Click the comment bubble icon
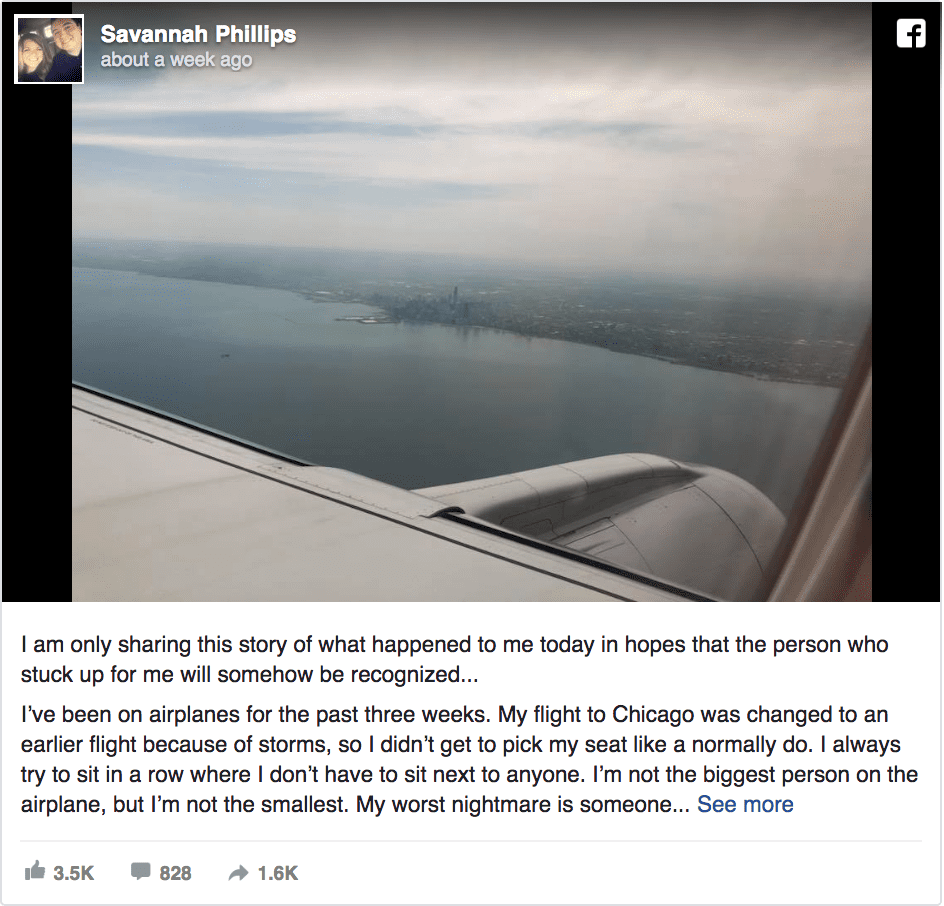The width and height of the screenshot is (944, 906). click(141, 871)
